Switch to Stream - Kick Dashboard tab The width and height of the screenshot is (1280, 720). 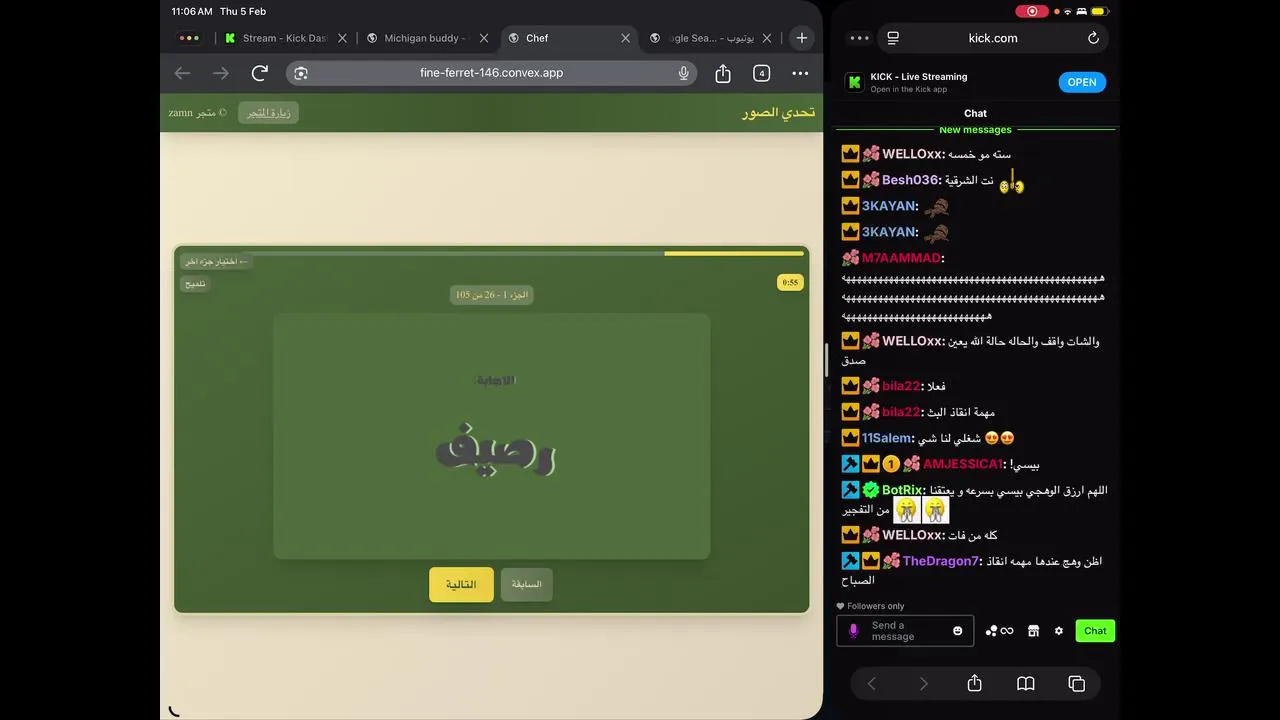click(285, 38)
